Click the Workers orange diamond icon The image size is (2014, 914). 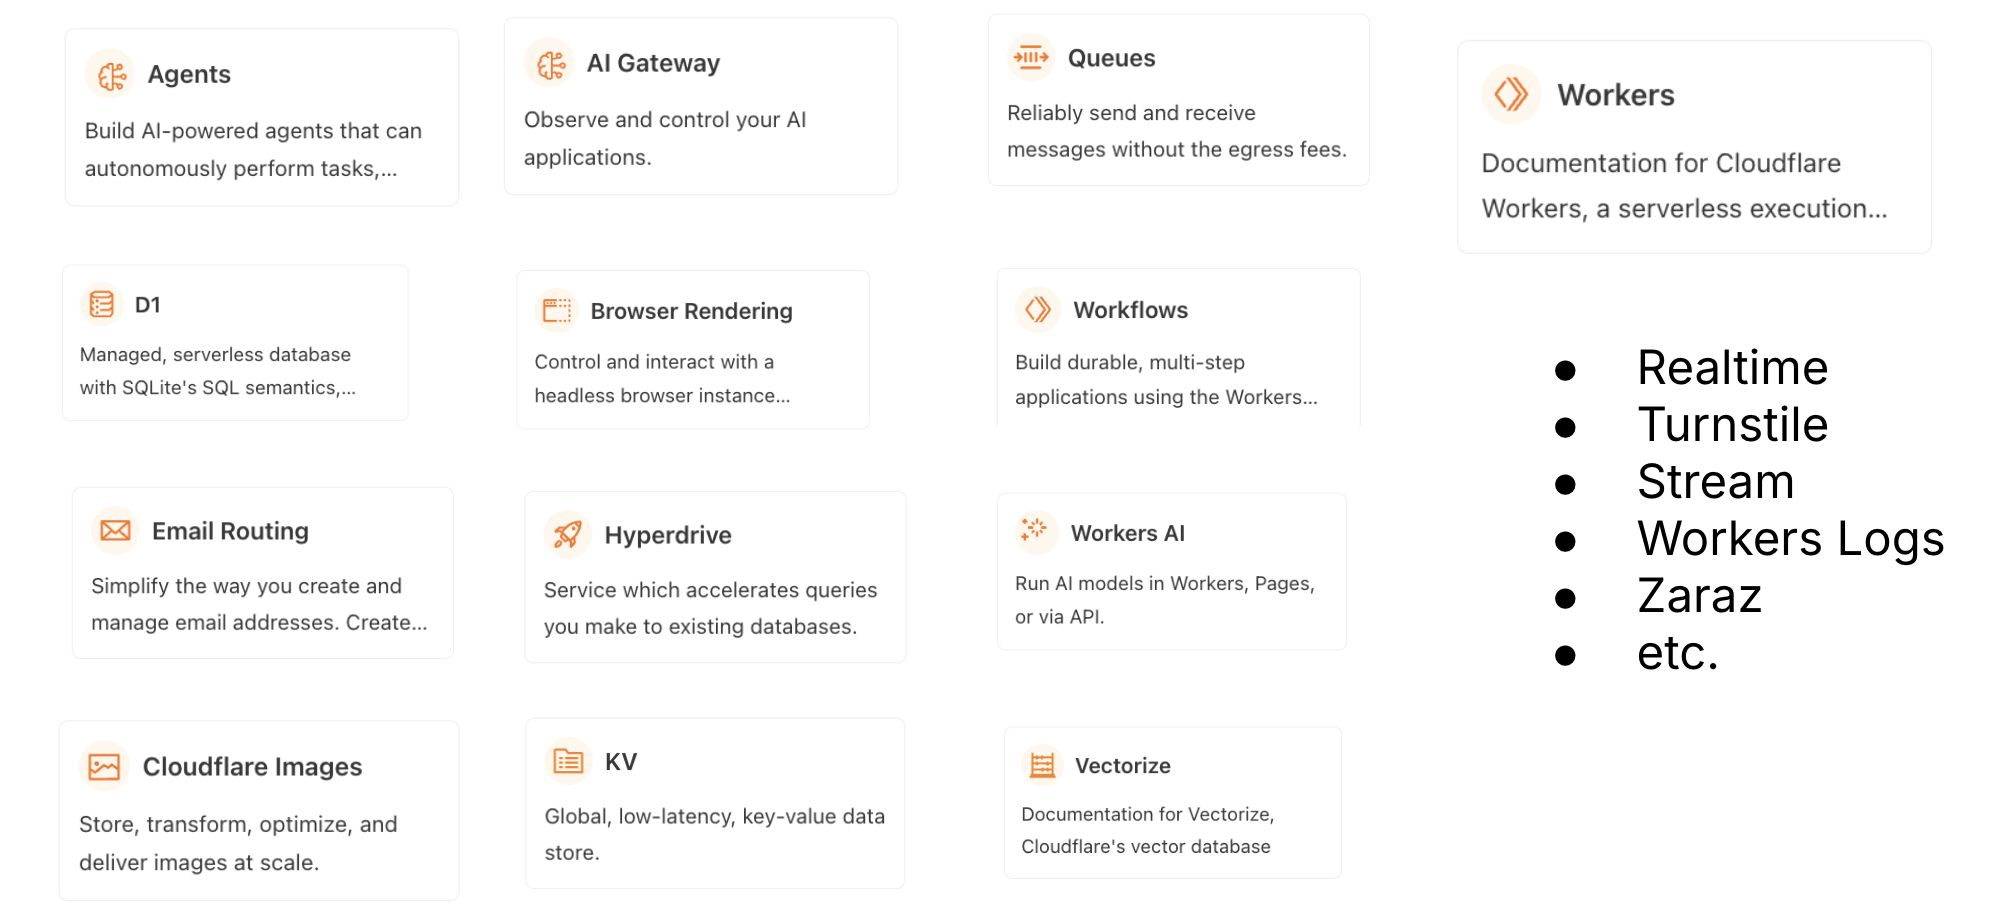1511,95
